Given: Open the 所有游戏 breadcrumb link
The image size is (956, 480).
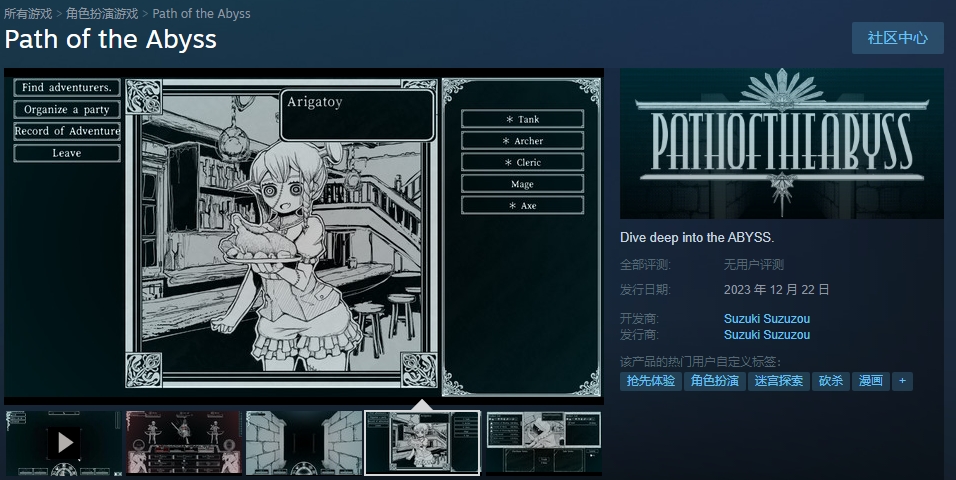Looking at the screenshot, I should [x=28, y=13].
